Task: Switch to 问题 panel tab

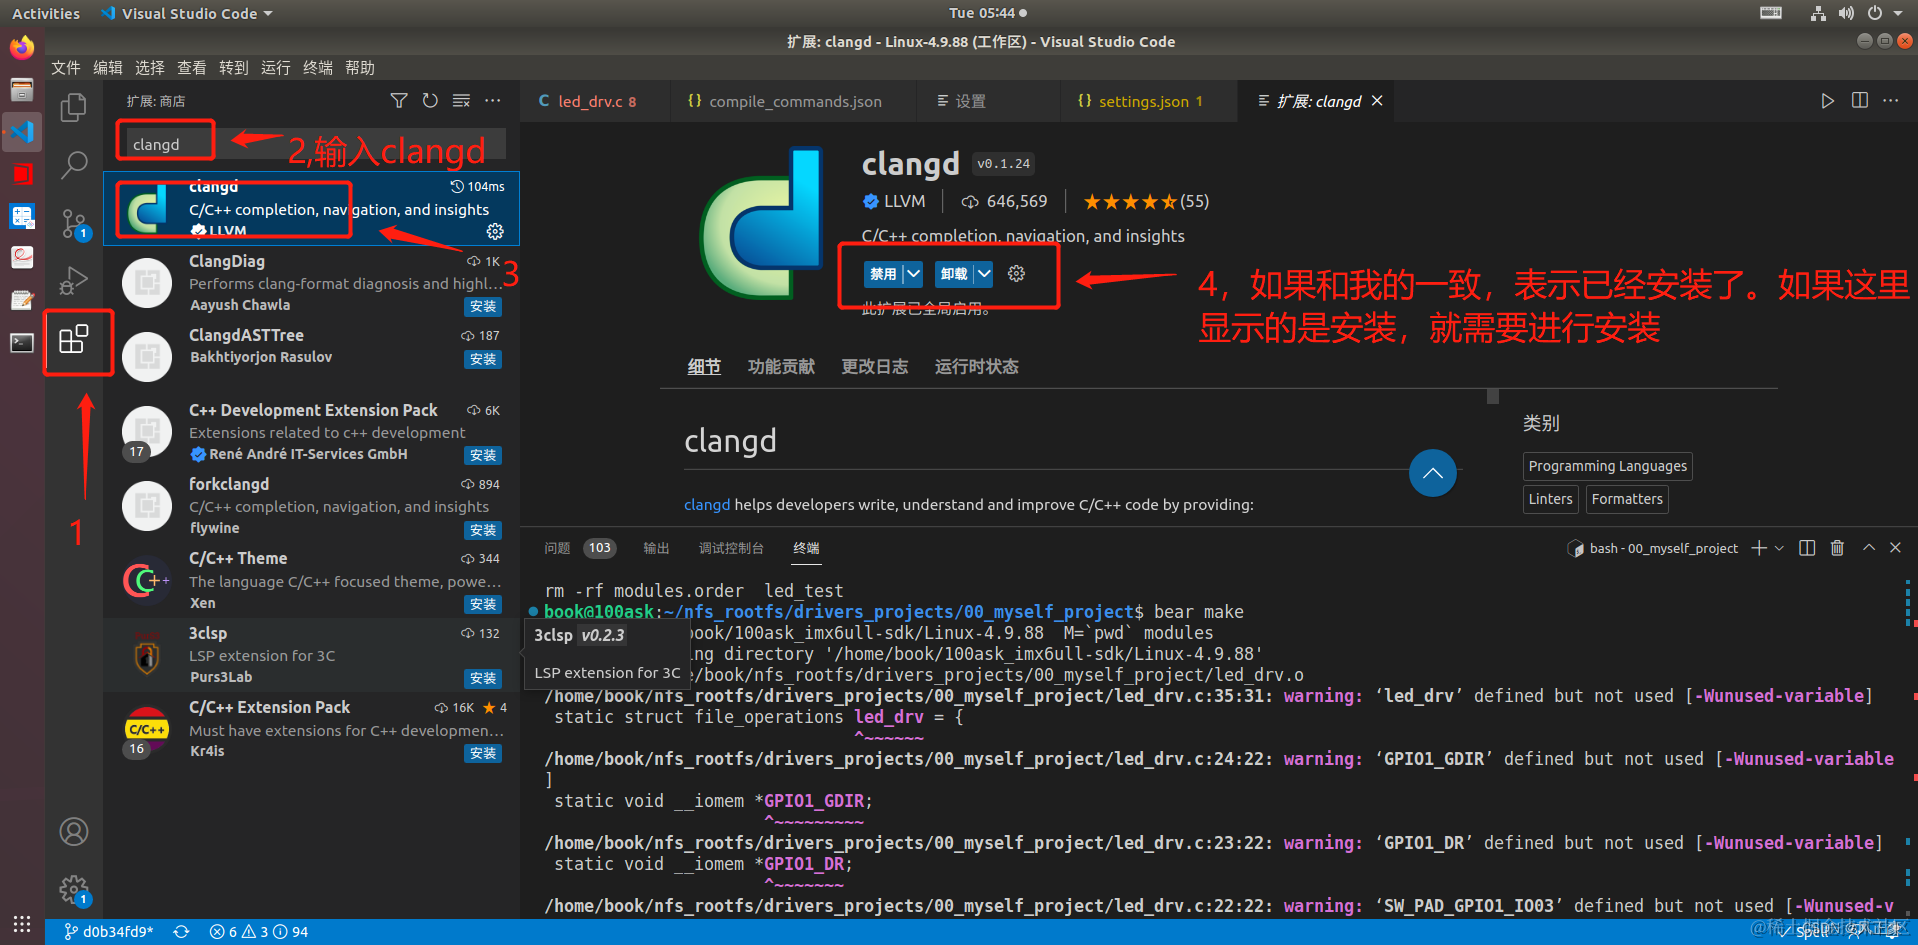Action: point(557,548)
